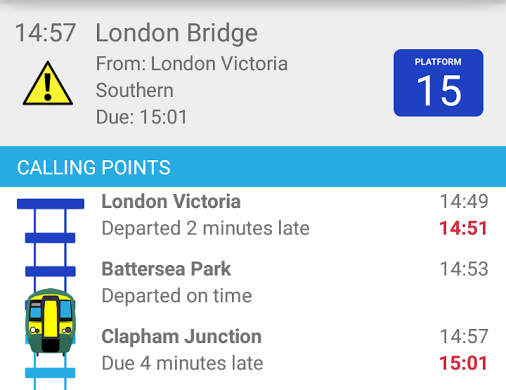This screenshot has height=390, width=506.
Task: Click the Due: 15:01 text
Action: click(x=141, y=117)
